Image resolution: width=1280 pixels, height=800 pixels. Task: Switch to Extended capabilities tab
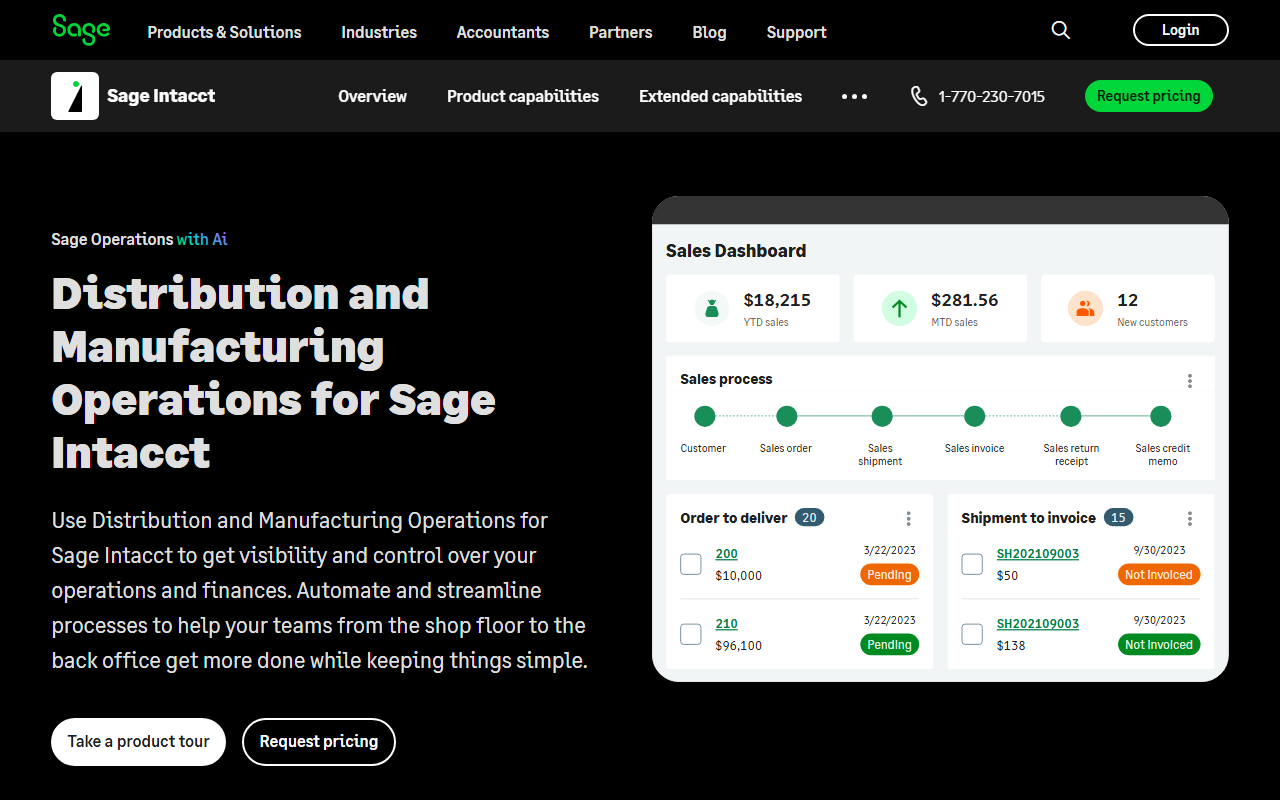720,96
